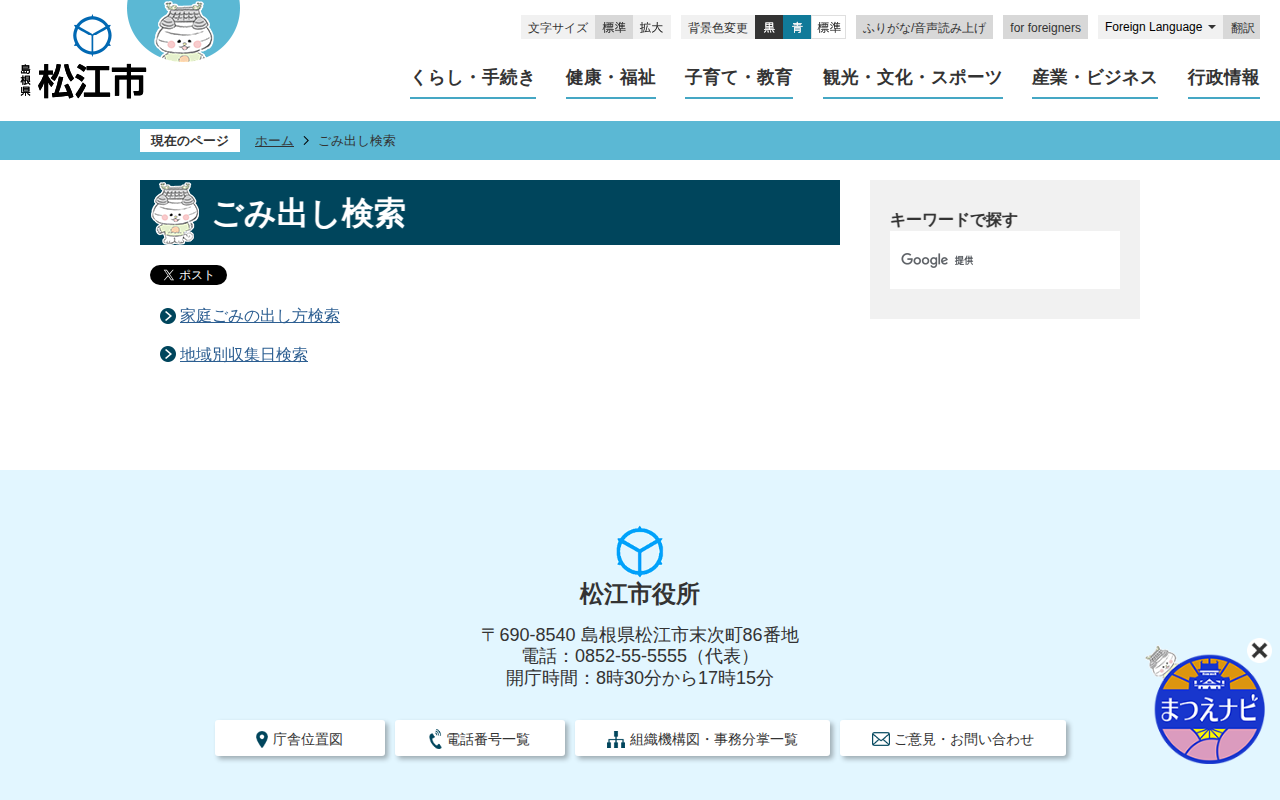Open the for foreigners page
This screenshot has width=1280, height=800.
[x=1045, y=27]
